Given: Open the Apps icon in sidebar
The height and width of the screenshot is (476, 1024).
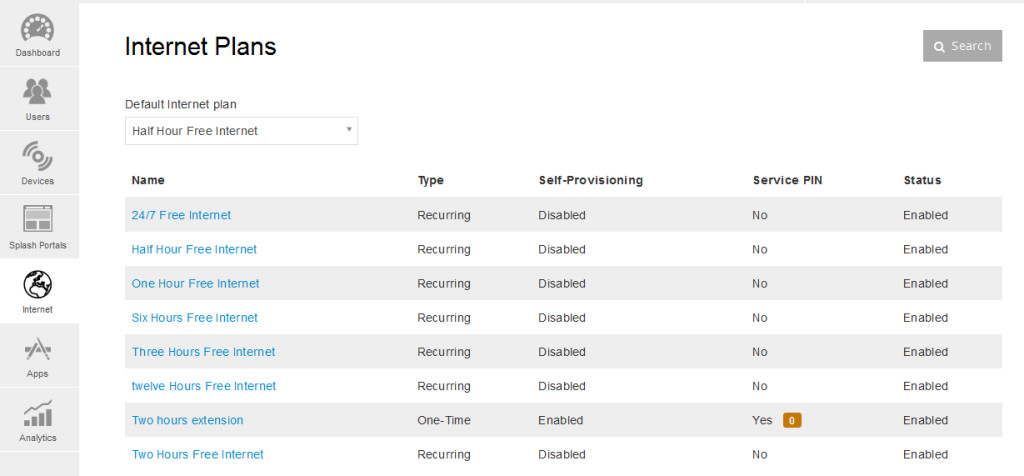Looking at the screenshot, I should click(x=37, y=350).
